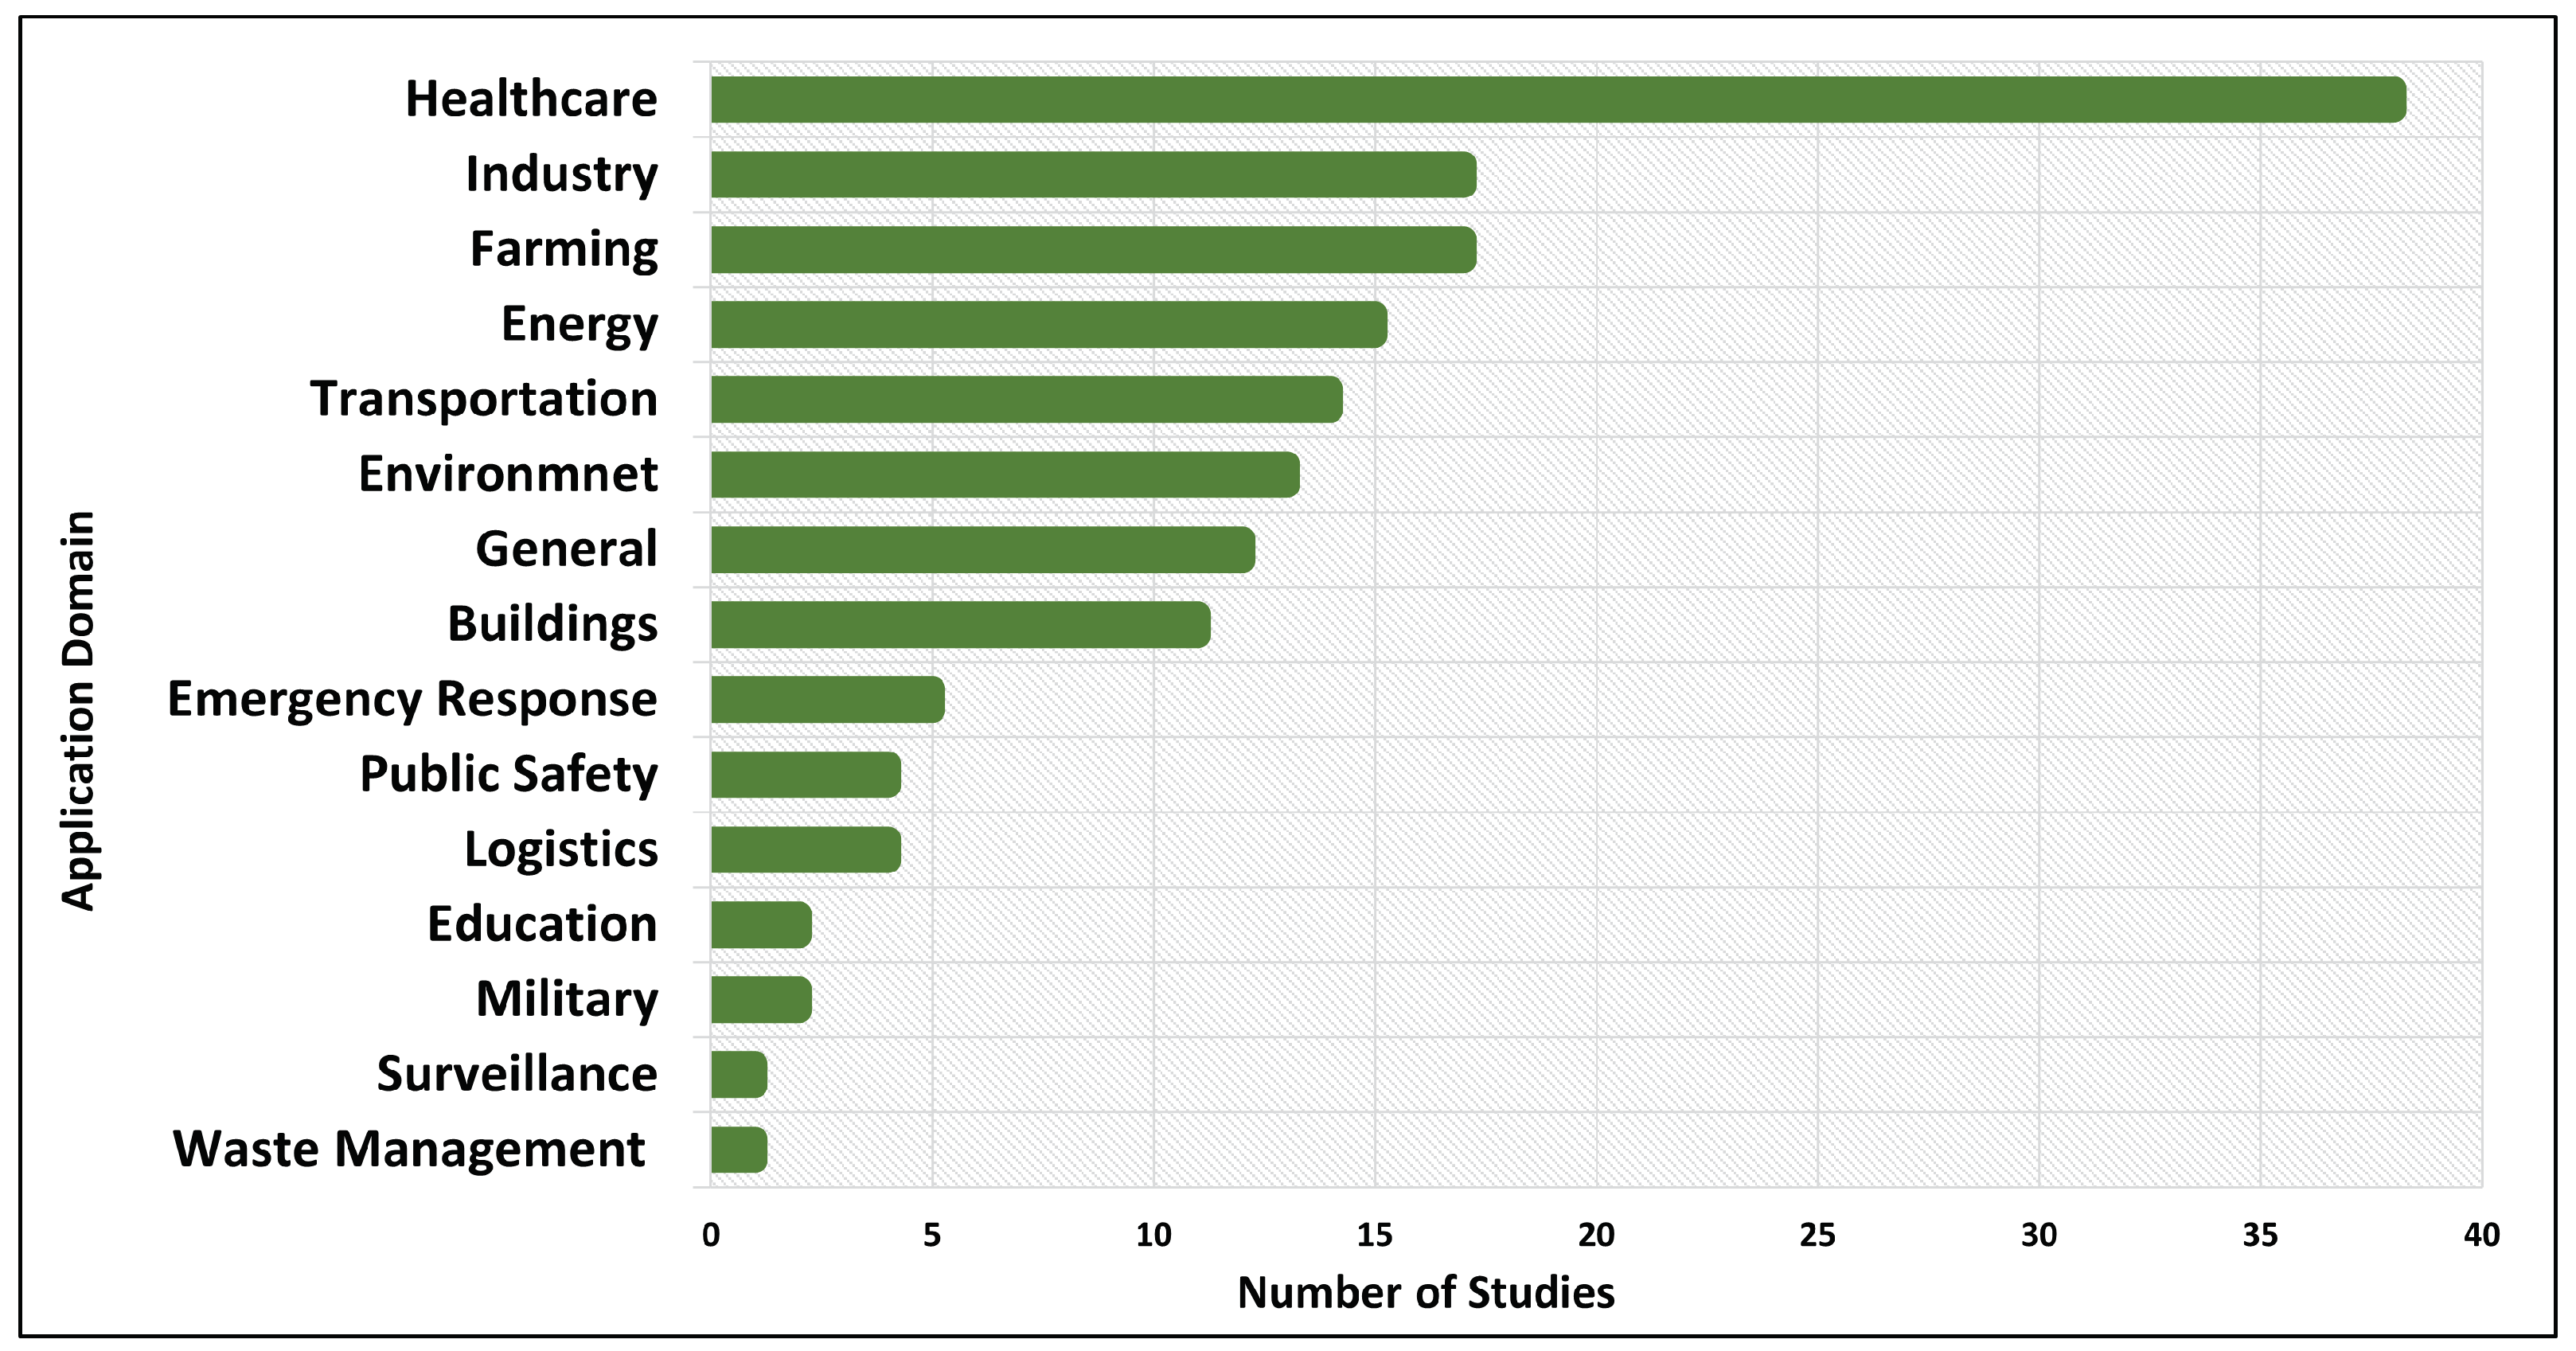Click the Healthcare category label
2576x1351 pixels.
pyautogui.click(x=531, y=99)
